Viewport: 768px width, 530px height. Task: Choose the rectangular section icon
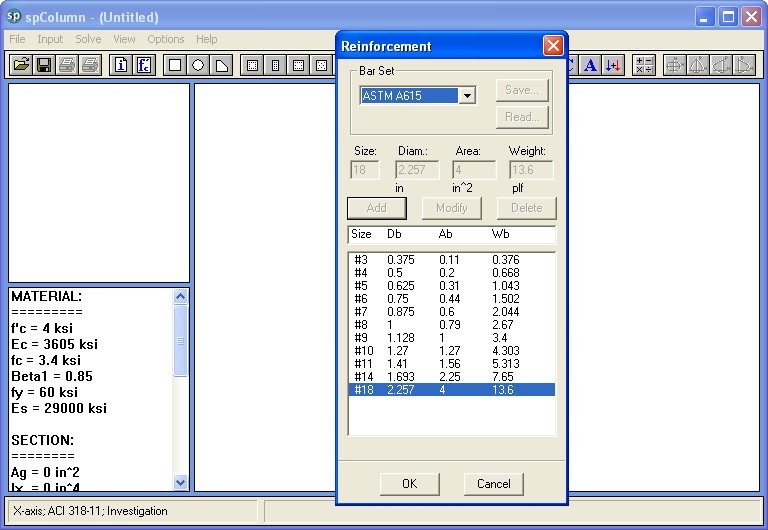[x=175, y=65]
